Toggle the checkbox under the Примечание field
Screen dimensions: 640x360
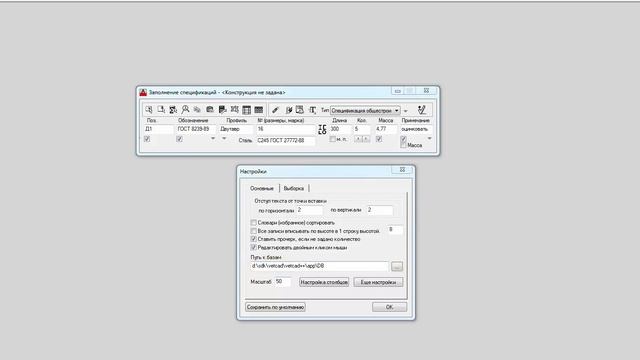pos(403,139)
